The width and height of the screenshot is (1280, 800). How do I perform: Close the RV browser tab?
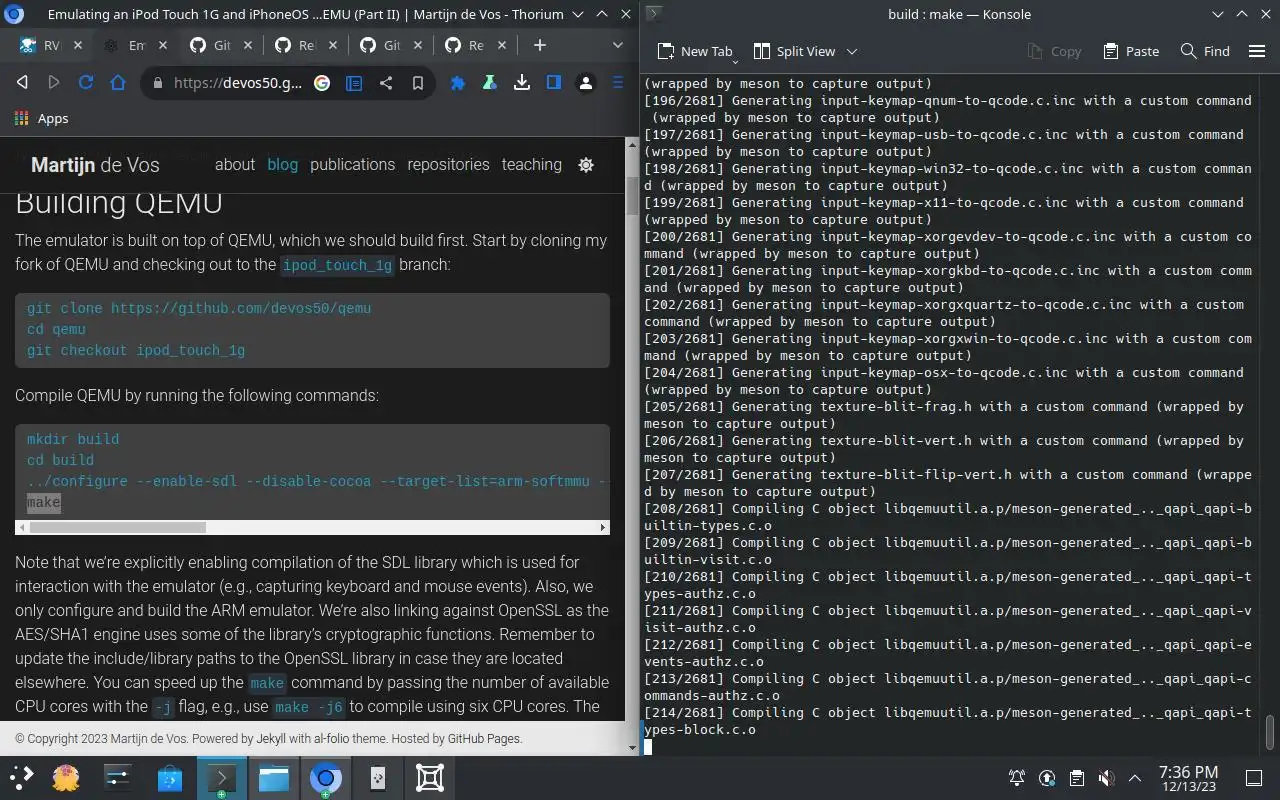point(77,45)
